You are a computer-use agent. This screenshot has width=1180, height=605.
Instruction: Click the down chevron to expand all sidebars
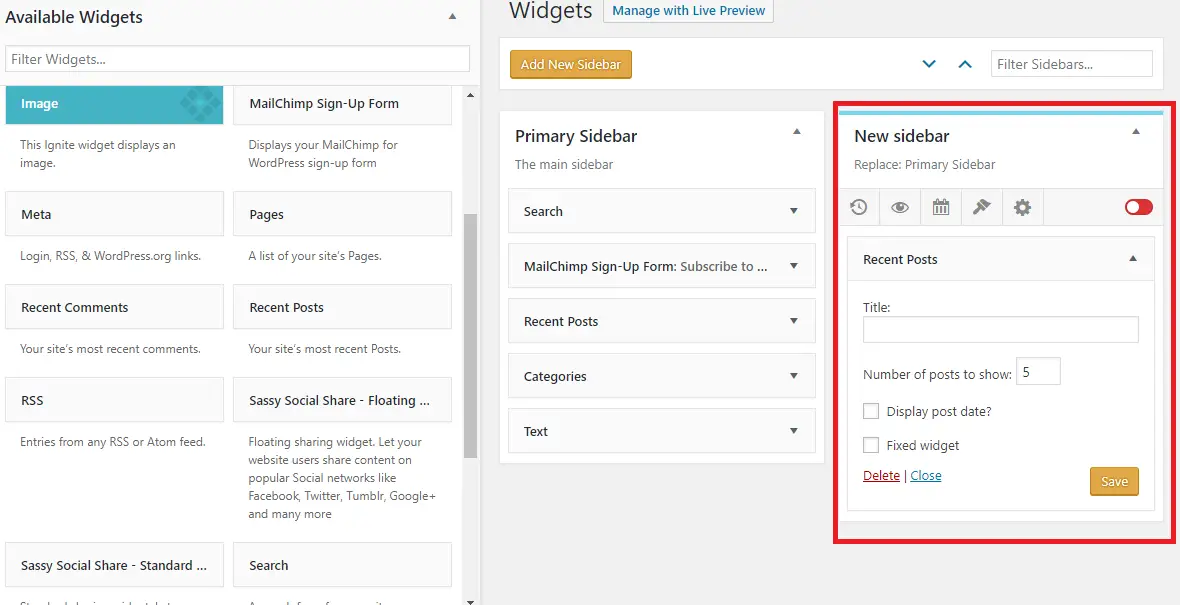pyautogui.click(x=929, y=64)
